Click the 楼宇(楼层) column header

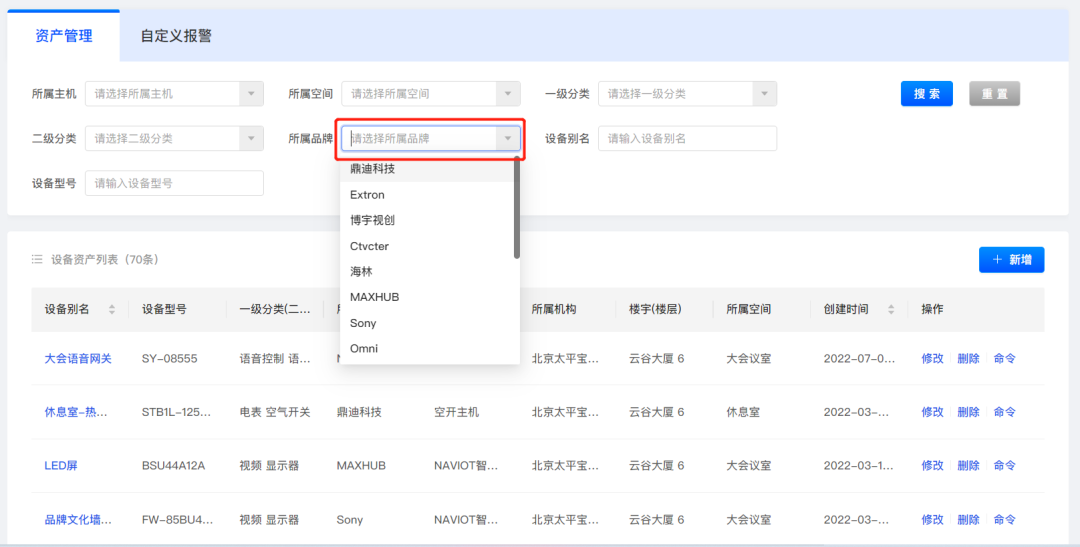point(655,309)
